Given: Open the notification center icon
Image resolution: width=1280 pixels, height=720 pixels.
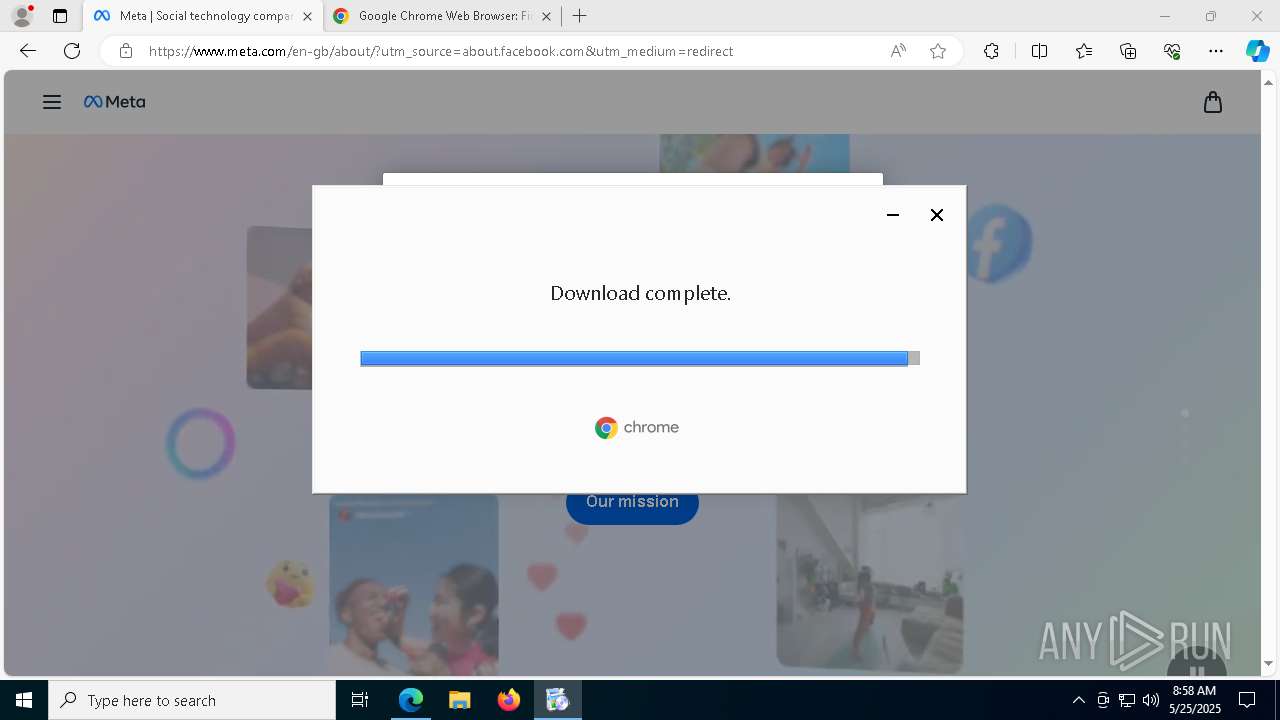Looking at the screenshot, I should tap(1247, 700).
